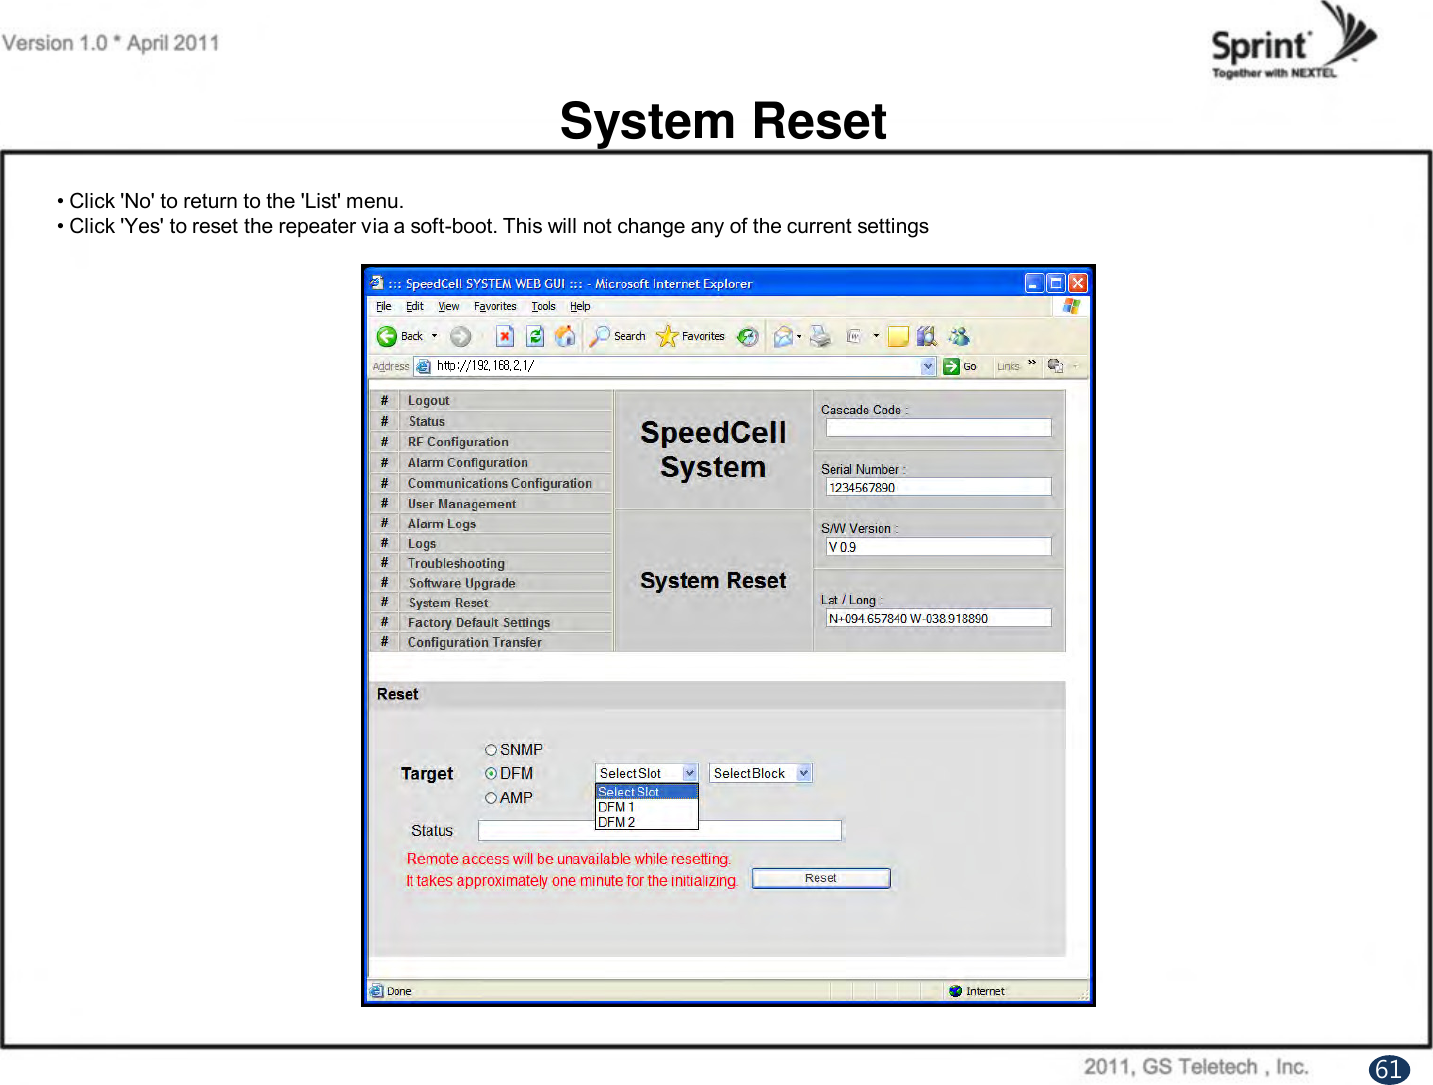Go to Home page icon
Viewport: 1433px width, 1085px height.
pyautogui.click(x=565, y=336)
